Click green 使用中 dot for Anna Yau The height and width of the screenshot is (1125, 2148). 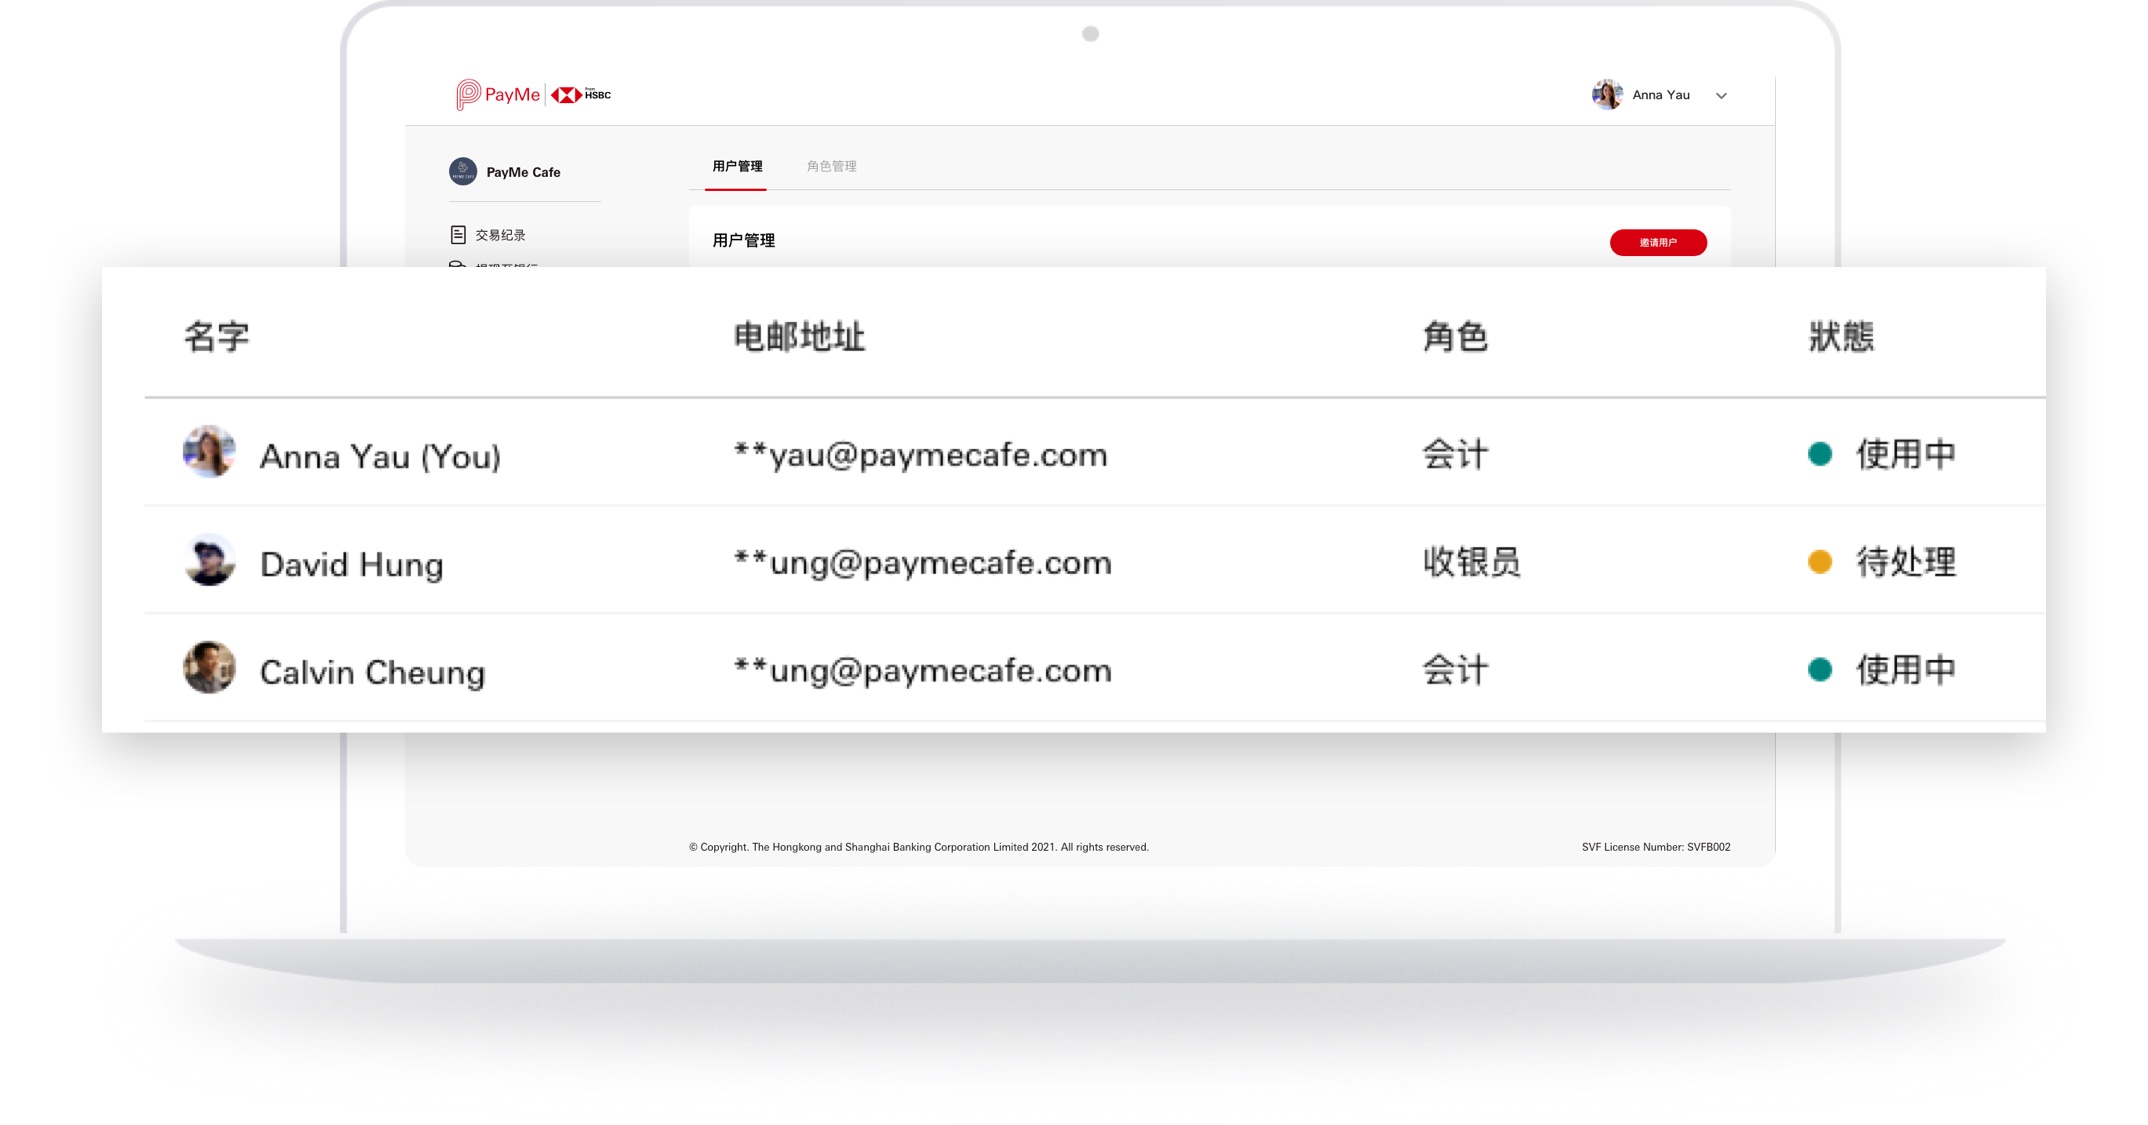click(1820, 454)
